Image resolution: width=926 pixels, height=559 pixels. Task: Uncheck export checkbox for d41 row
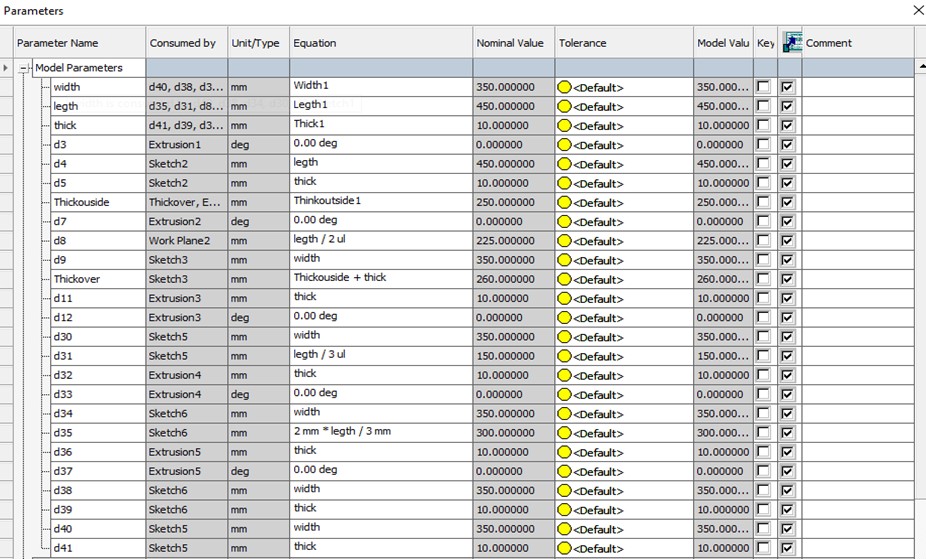pyautogui.click(x=787, y=548)
